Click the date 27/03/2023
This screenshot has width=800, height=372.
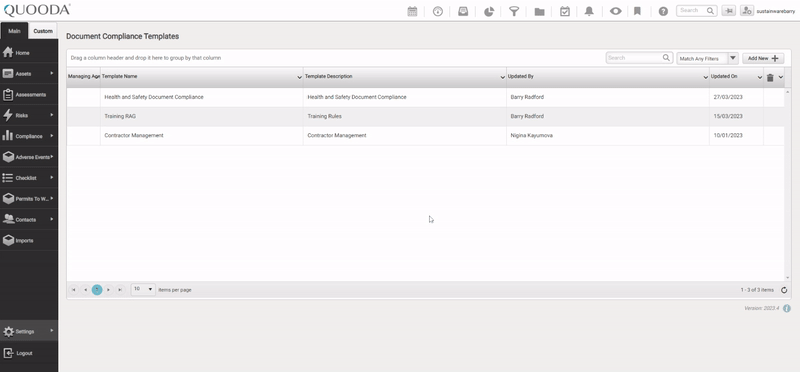click(x=728, y=97)
